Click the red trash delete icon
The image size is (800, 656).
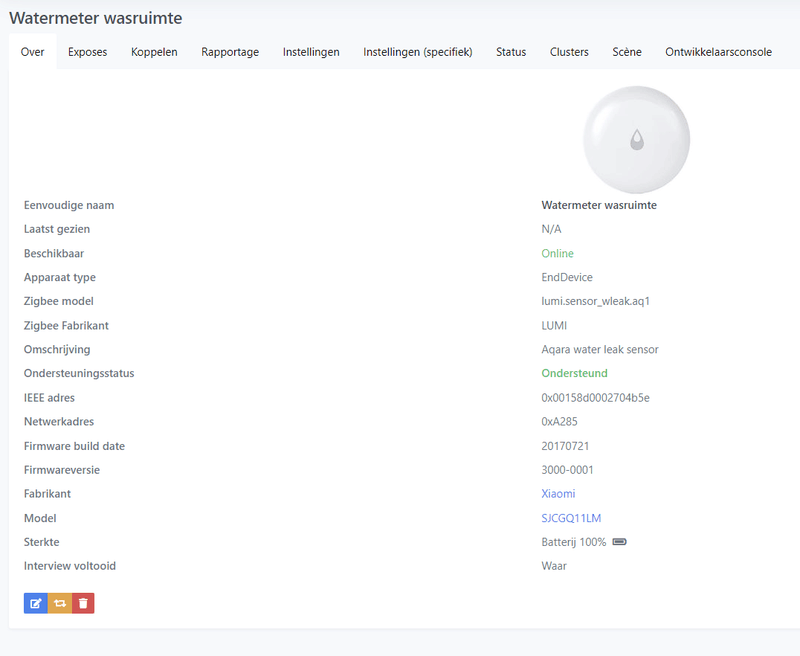(x=83, y=603)
